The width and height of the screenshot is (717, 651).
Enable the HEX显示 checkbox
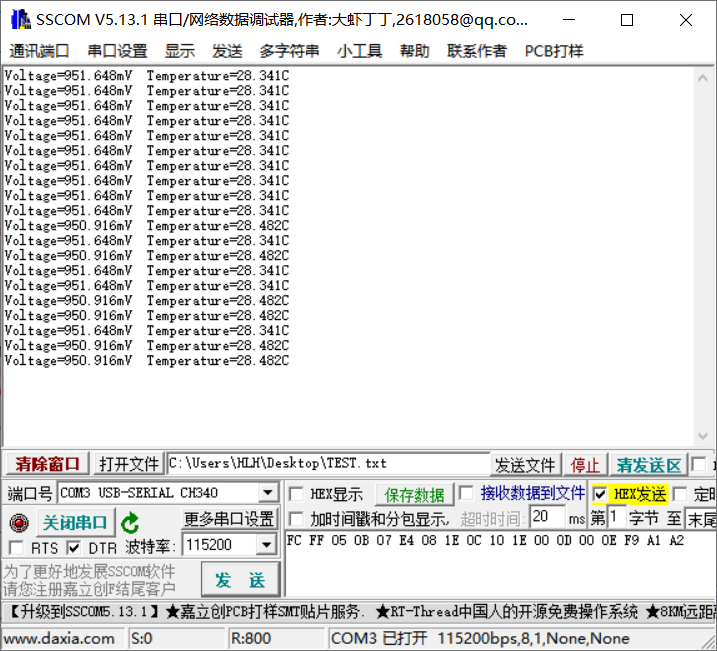[x=296, y=494]
